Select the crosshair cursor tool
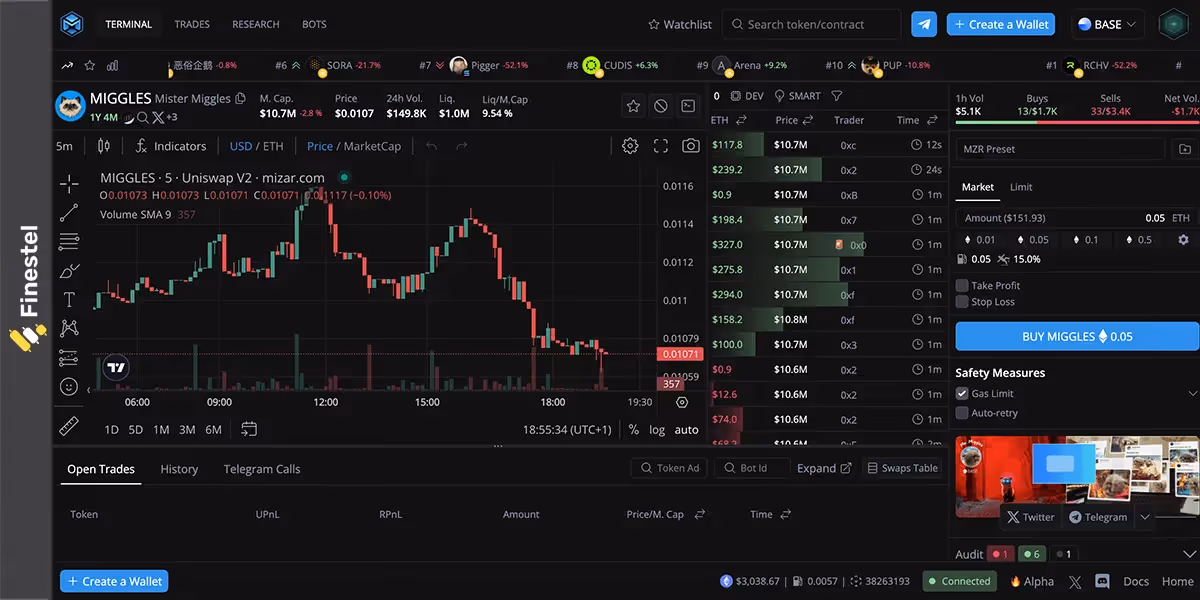1200x600 pixels. point(69,183)
